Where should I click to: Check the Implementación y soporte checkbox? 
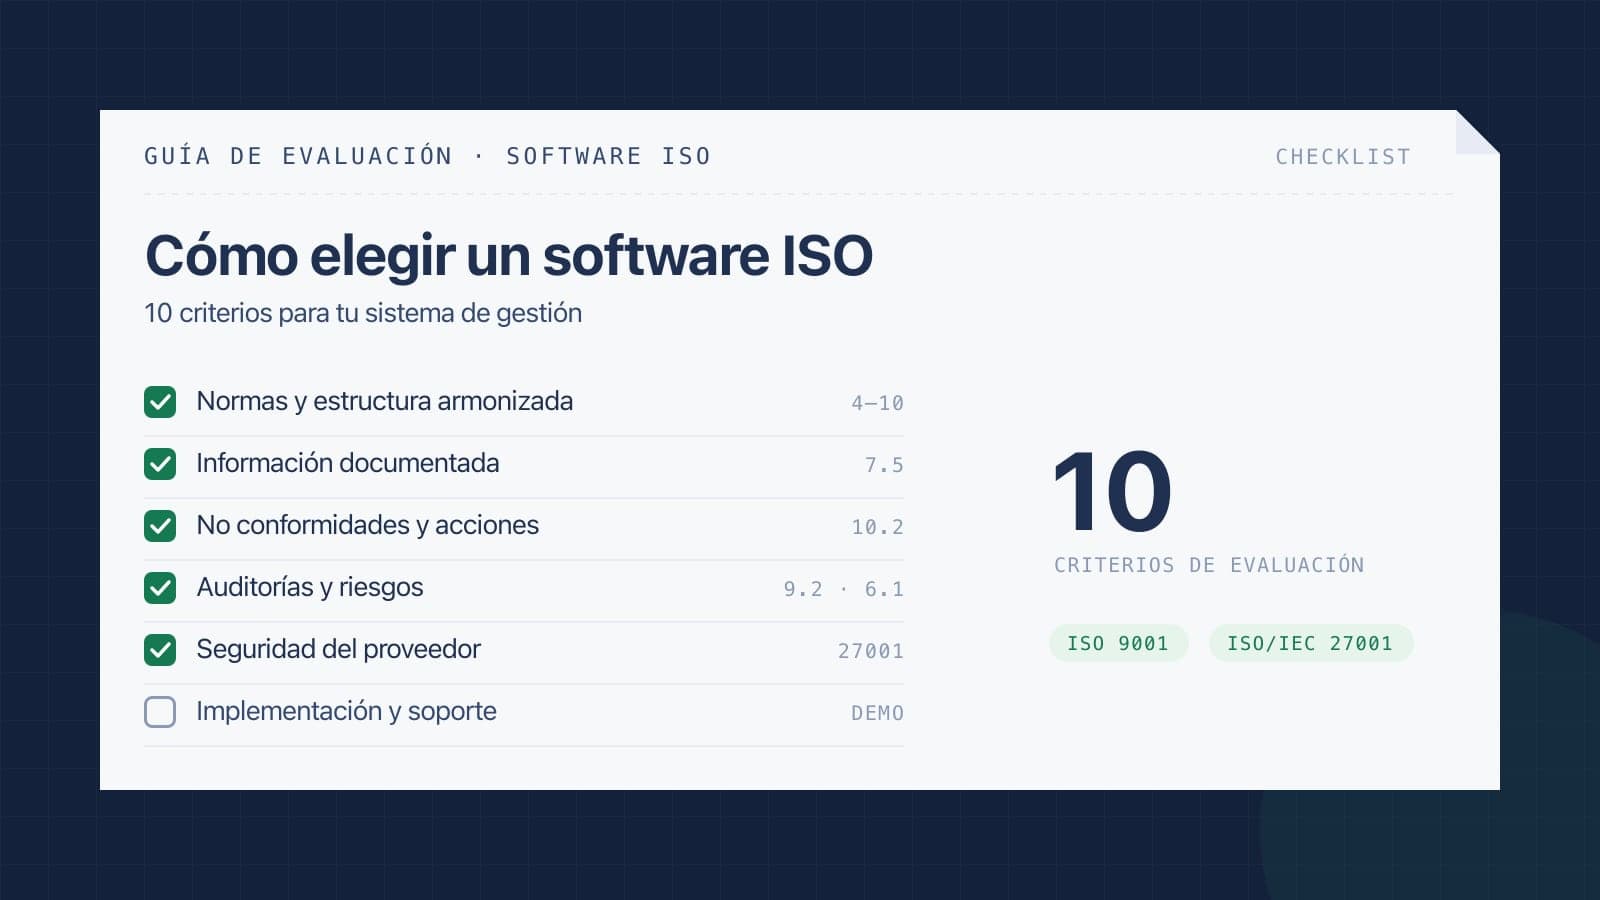[x=160, y=712]
